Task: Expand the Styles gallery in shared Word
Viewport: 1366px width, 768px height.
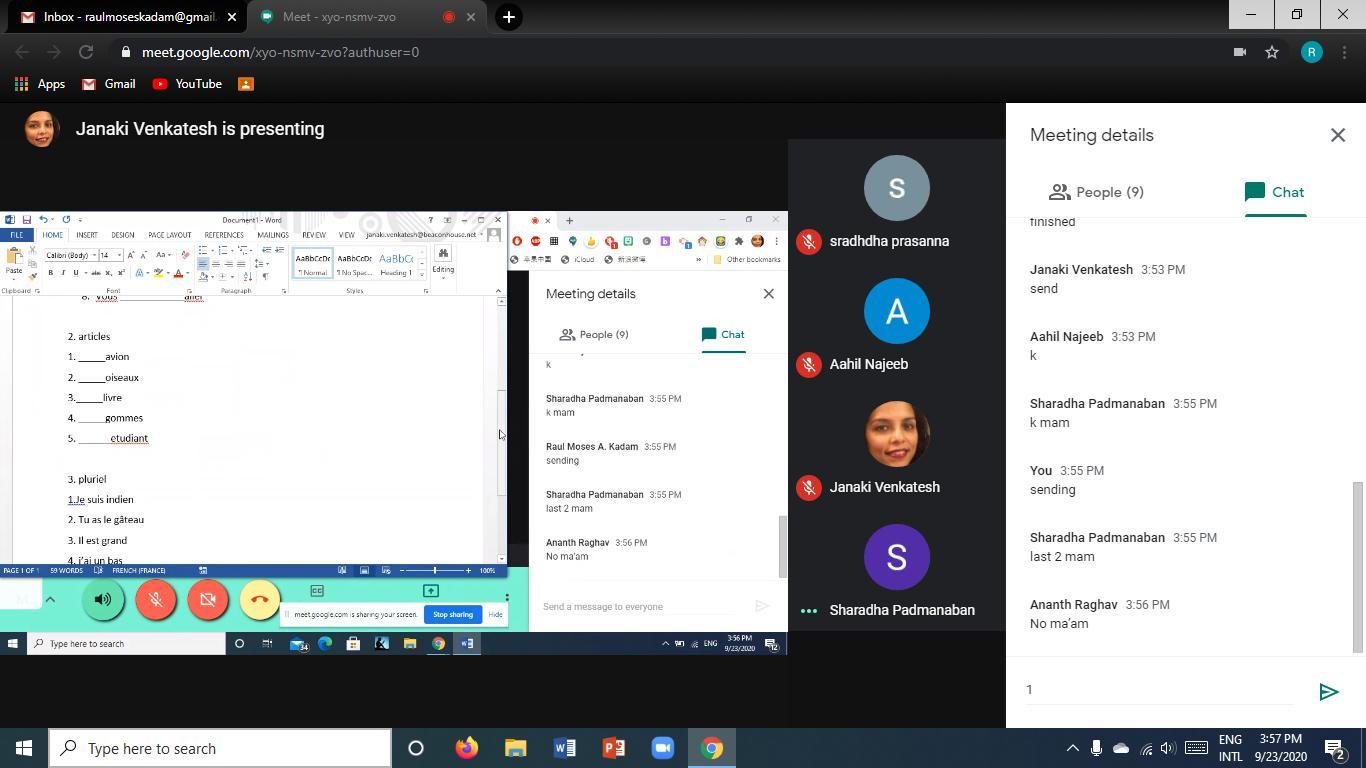Action: click(422, 274)
